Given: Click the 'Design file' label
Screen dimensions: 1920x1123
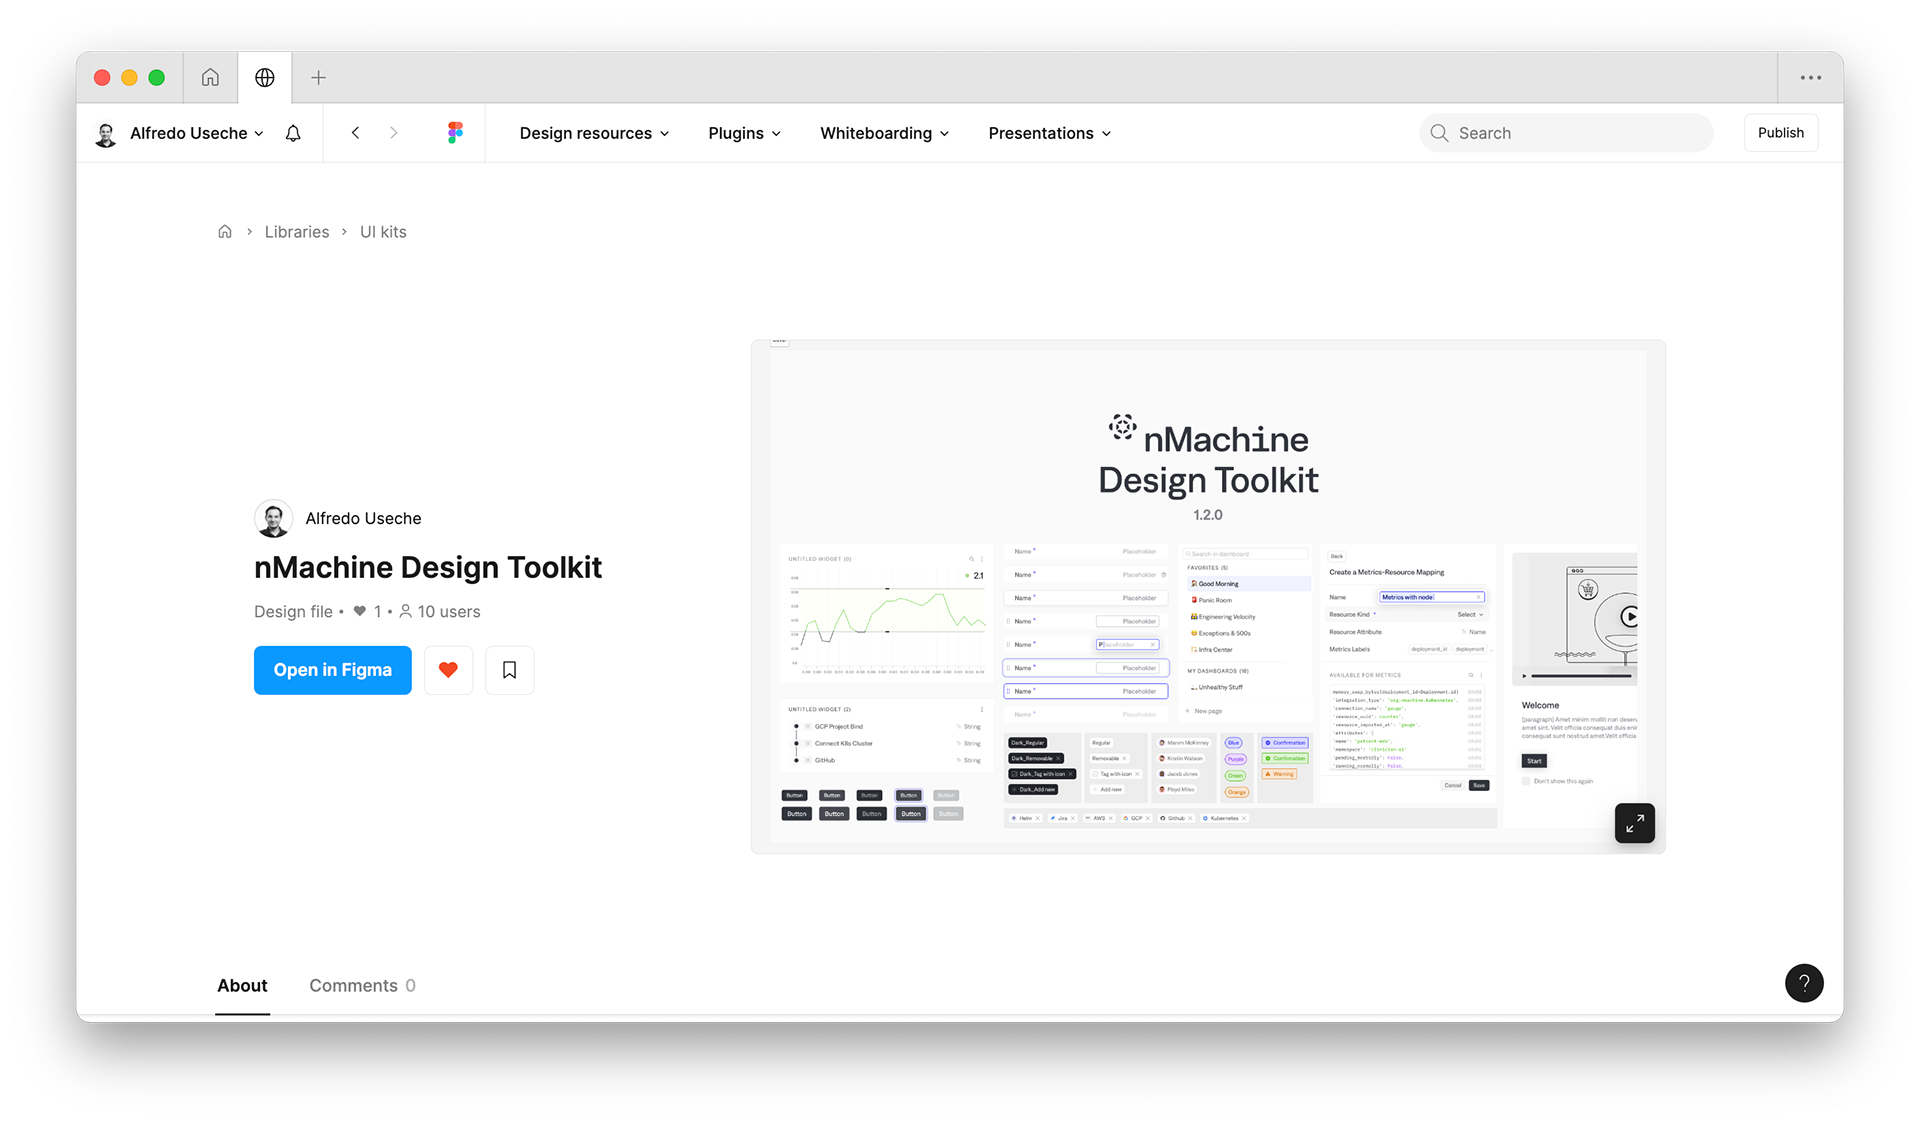Looking at the screenshot, I should 293,612.
